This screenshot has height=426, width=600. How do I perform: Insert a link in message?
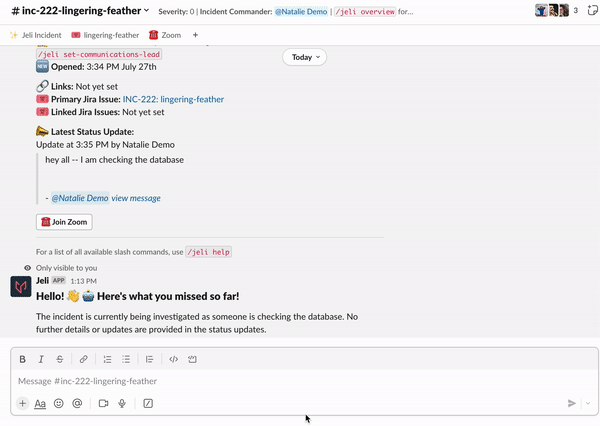tap(84, 359)
